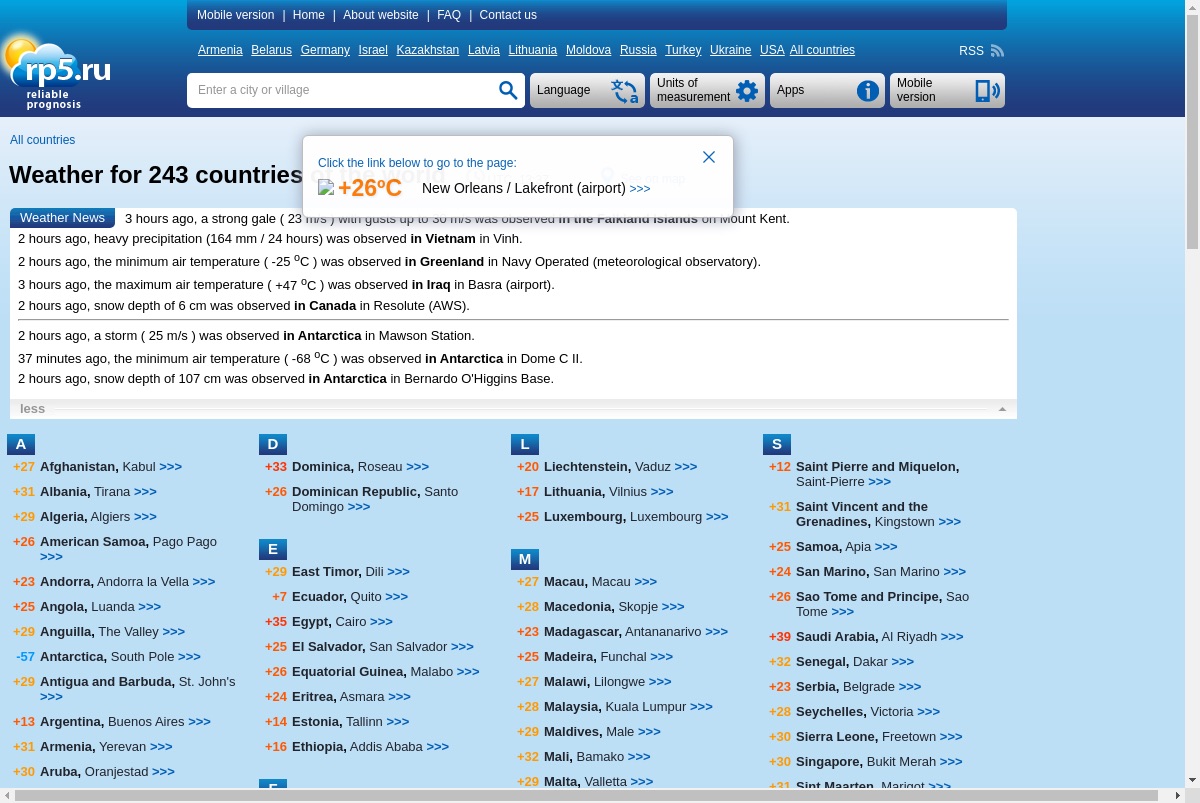Click the horizontal scrollbar thumb
The height and width of the screenshot is (803, 1200).
point(586,796)
